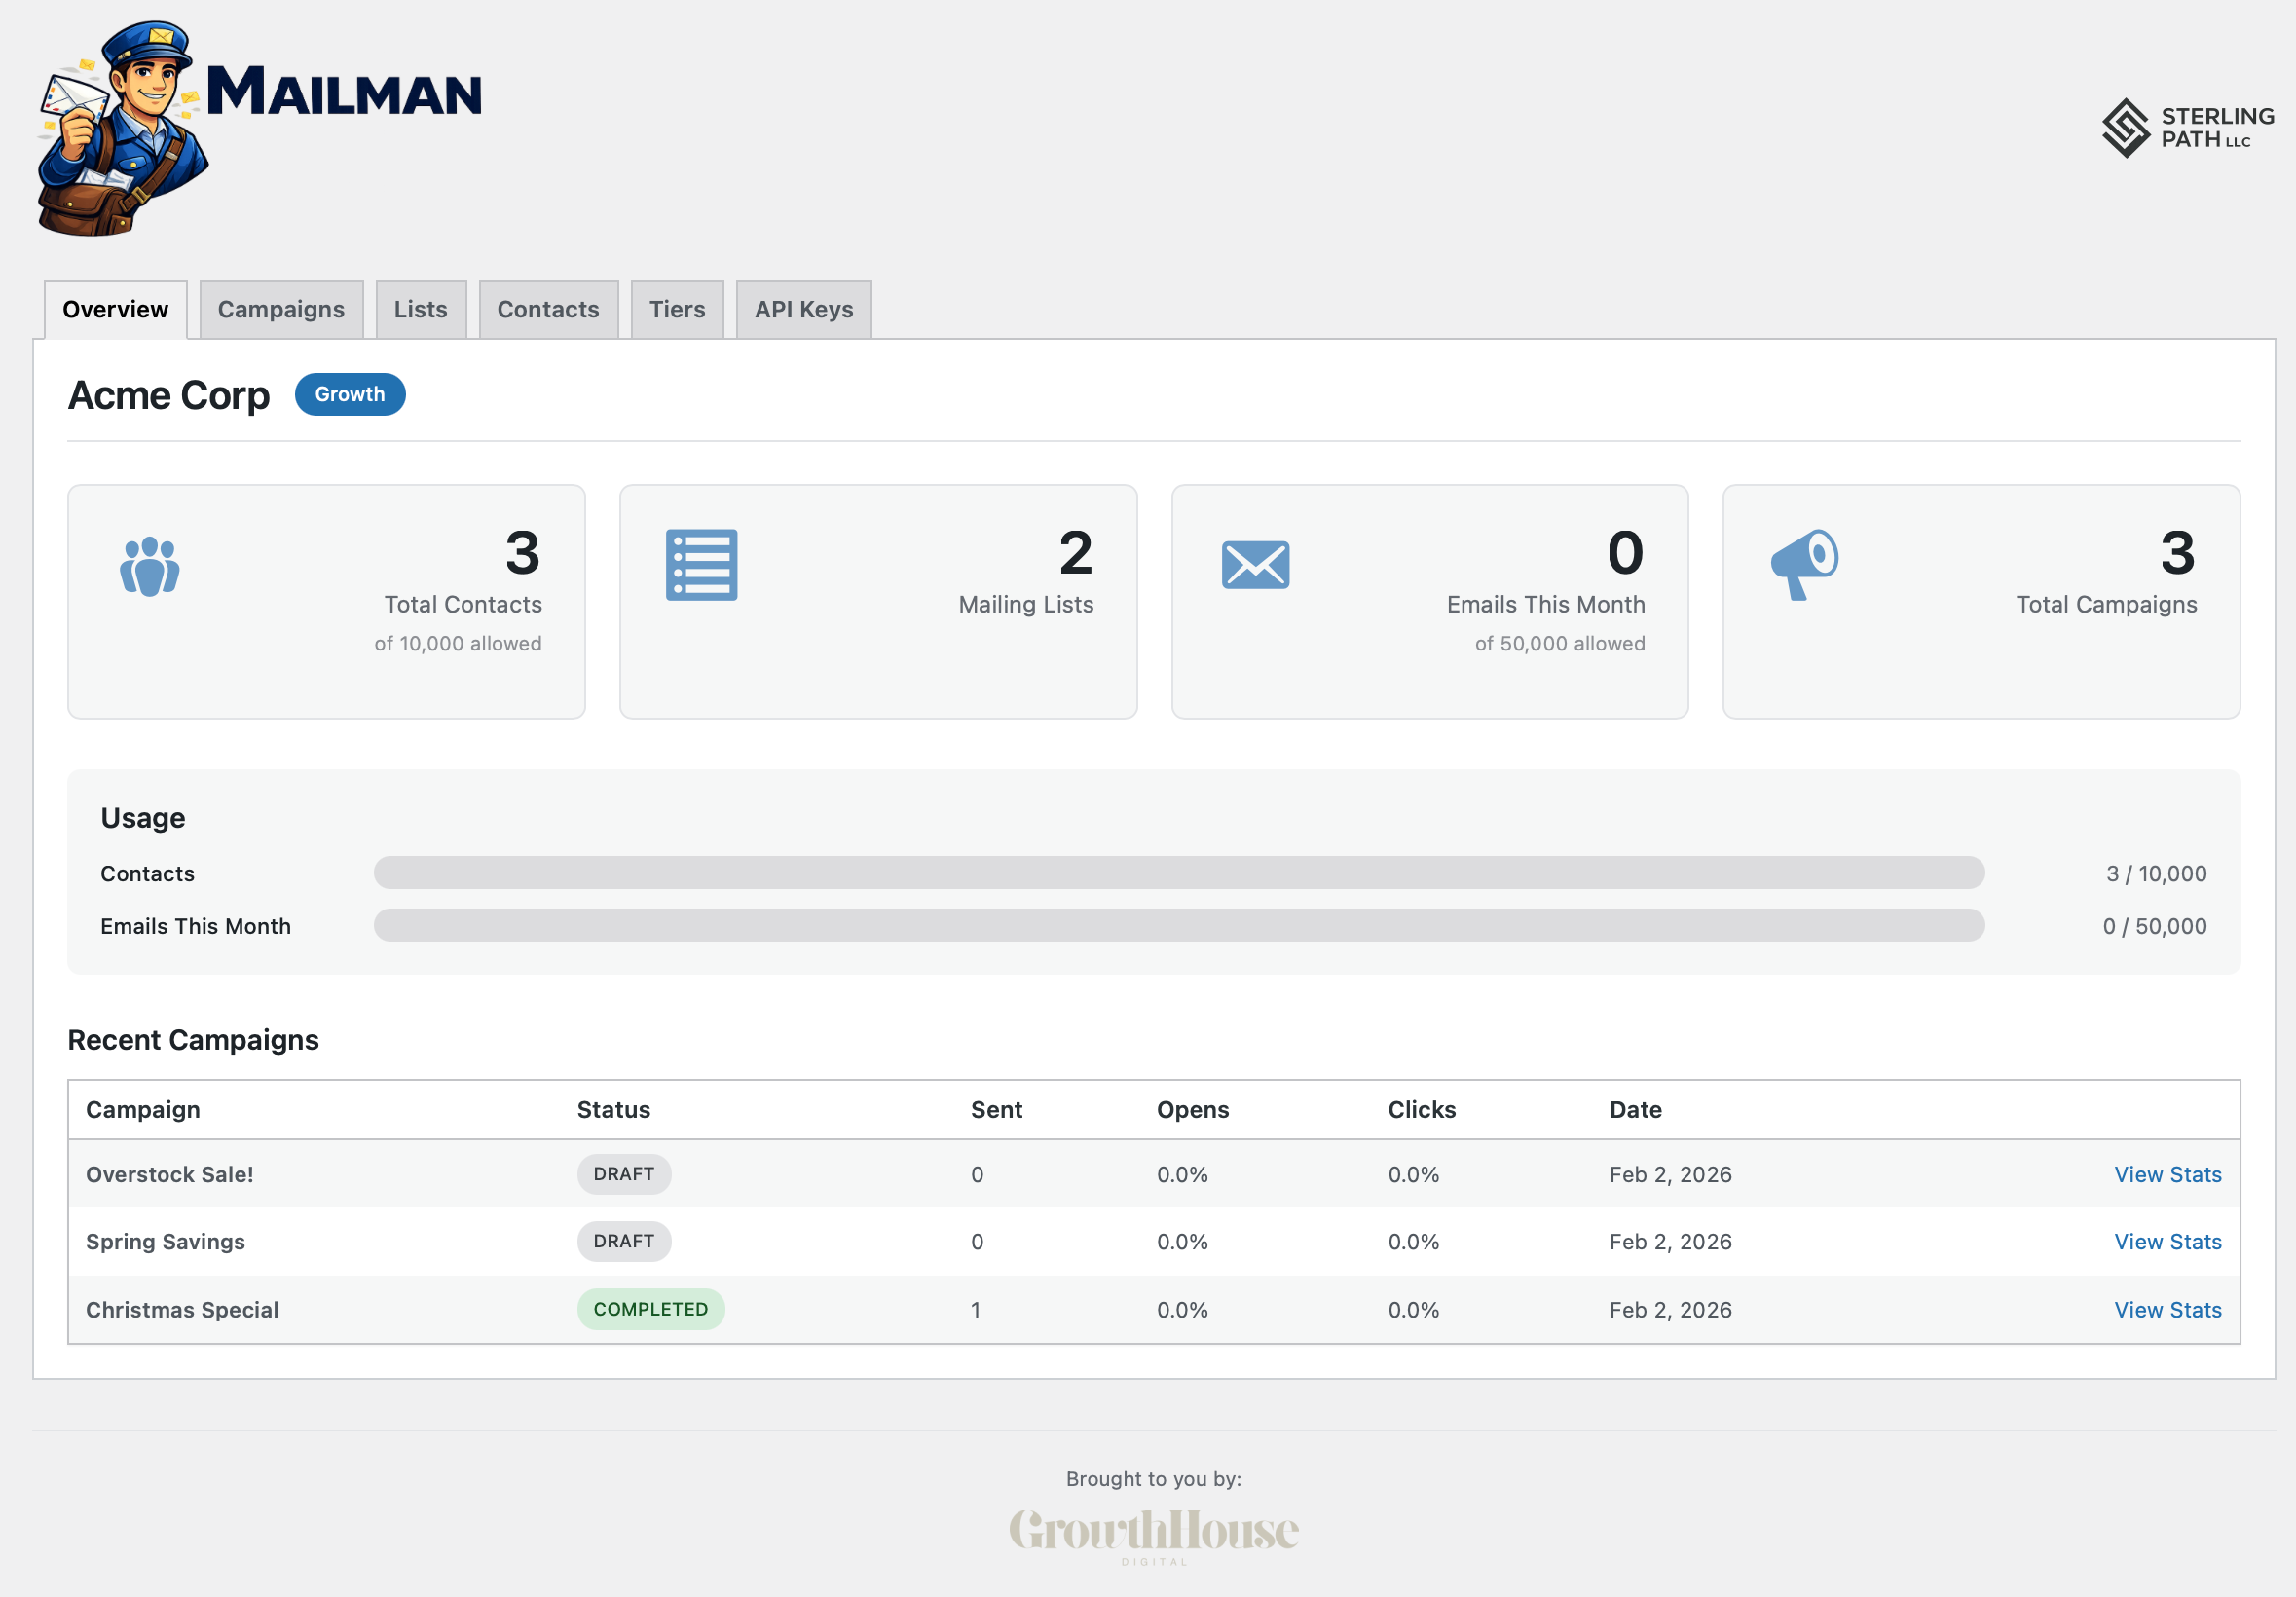View Stats for Christmas Special campaign
2296x1597 pixels.
[2167, 1309]
